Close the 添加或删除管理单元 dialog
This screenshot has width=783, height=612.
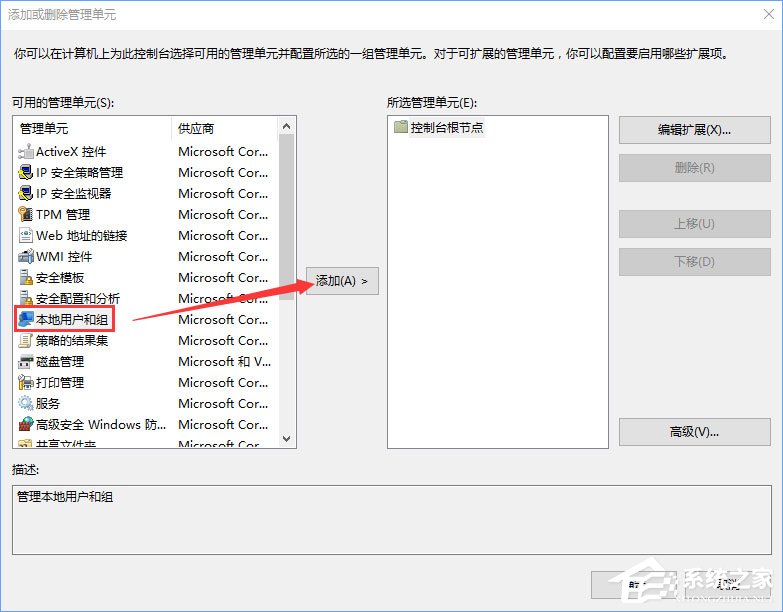click(769, 14)
